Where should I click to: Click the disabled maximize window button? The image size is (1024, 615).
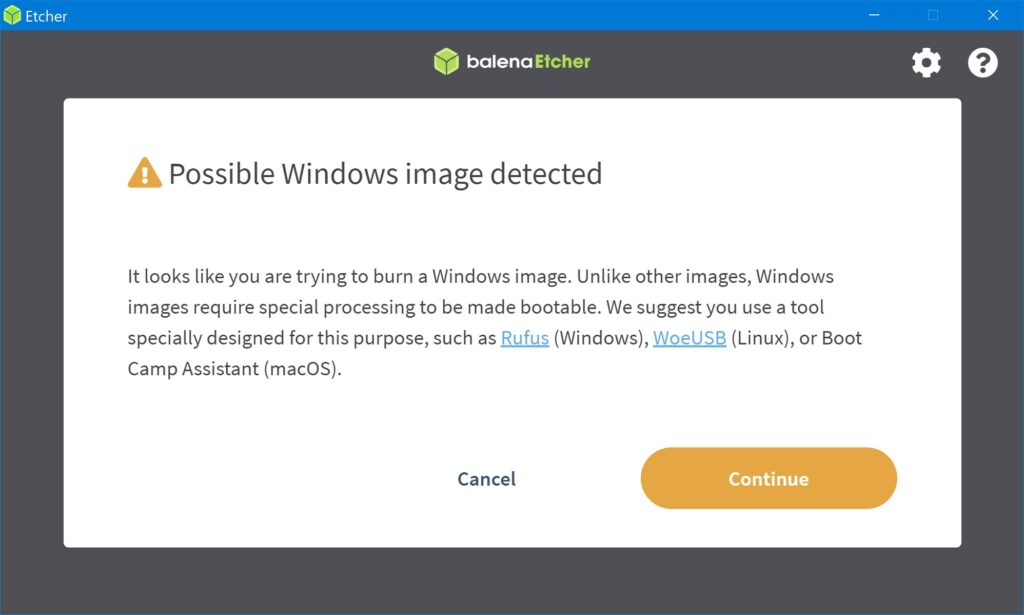[933, 15]
